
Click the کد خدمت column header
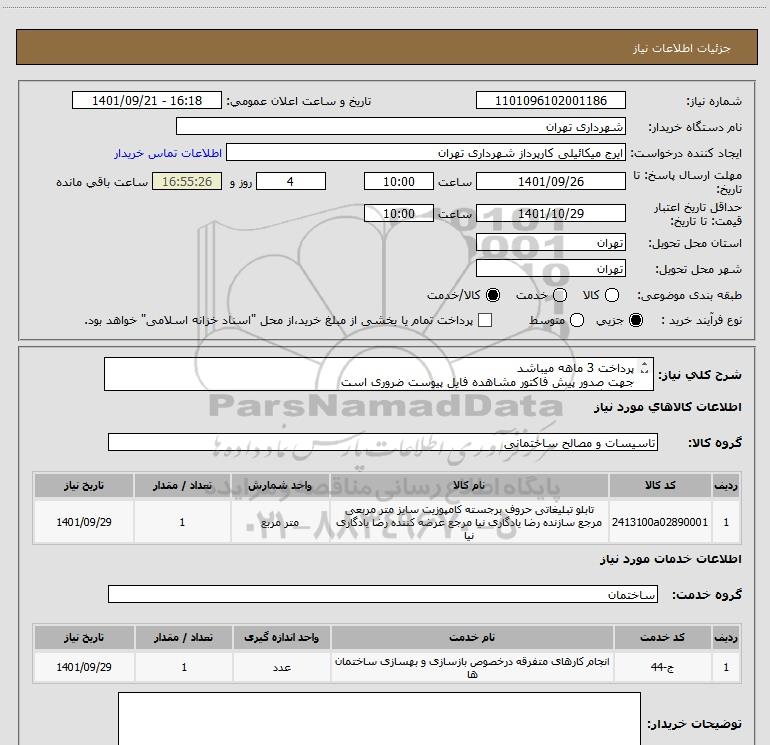point(662,637)
